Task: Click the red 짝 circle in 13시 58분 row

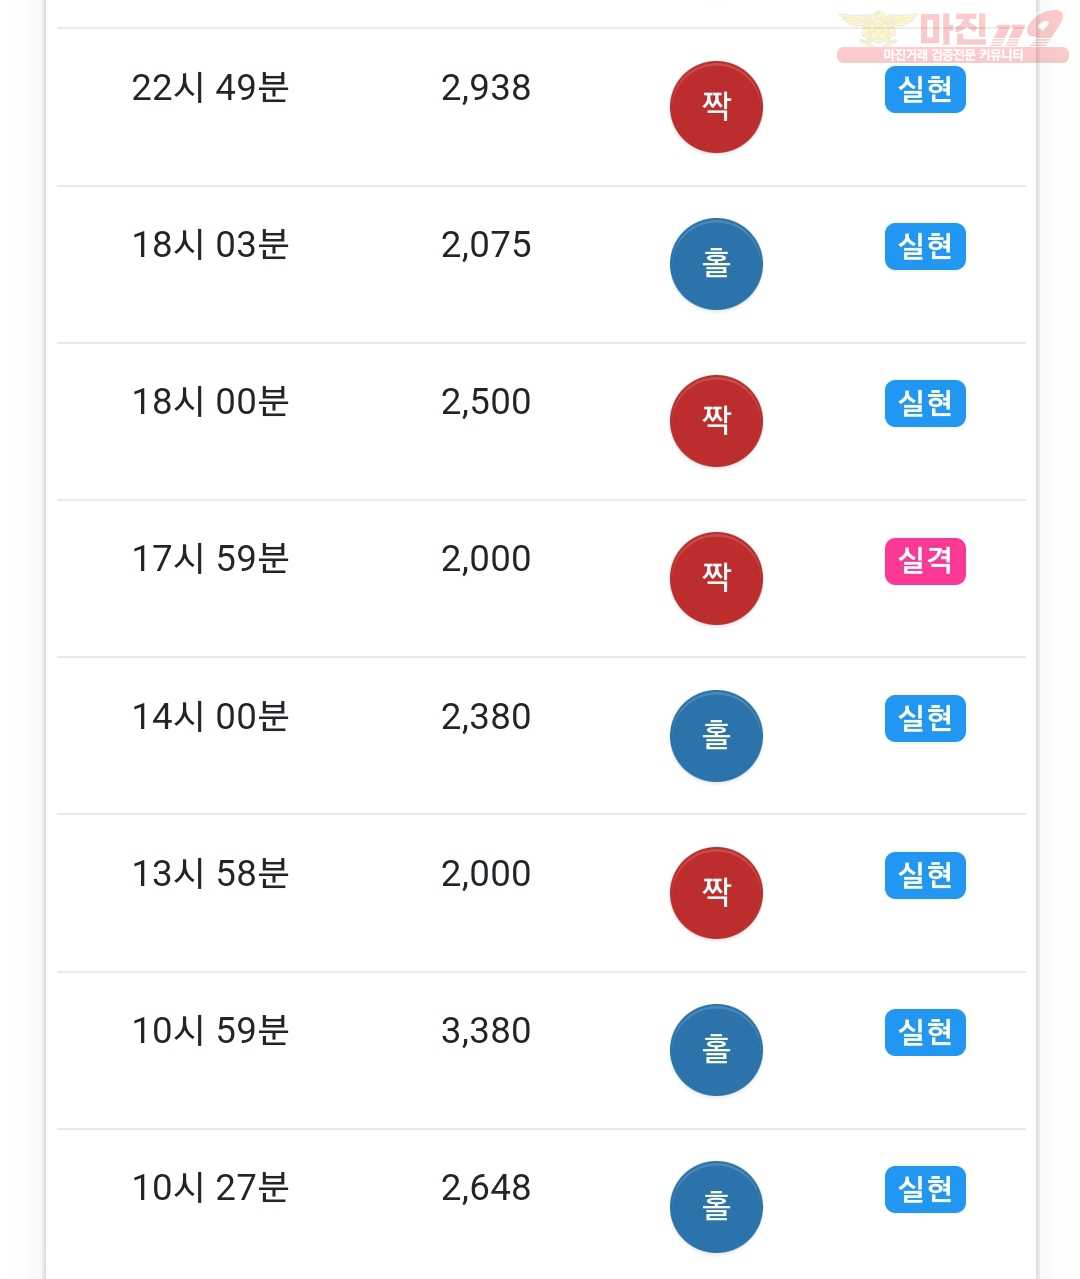Action: 716,893
